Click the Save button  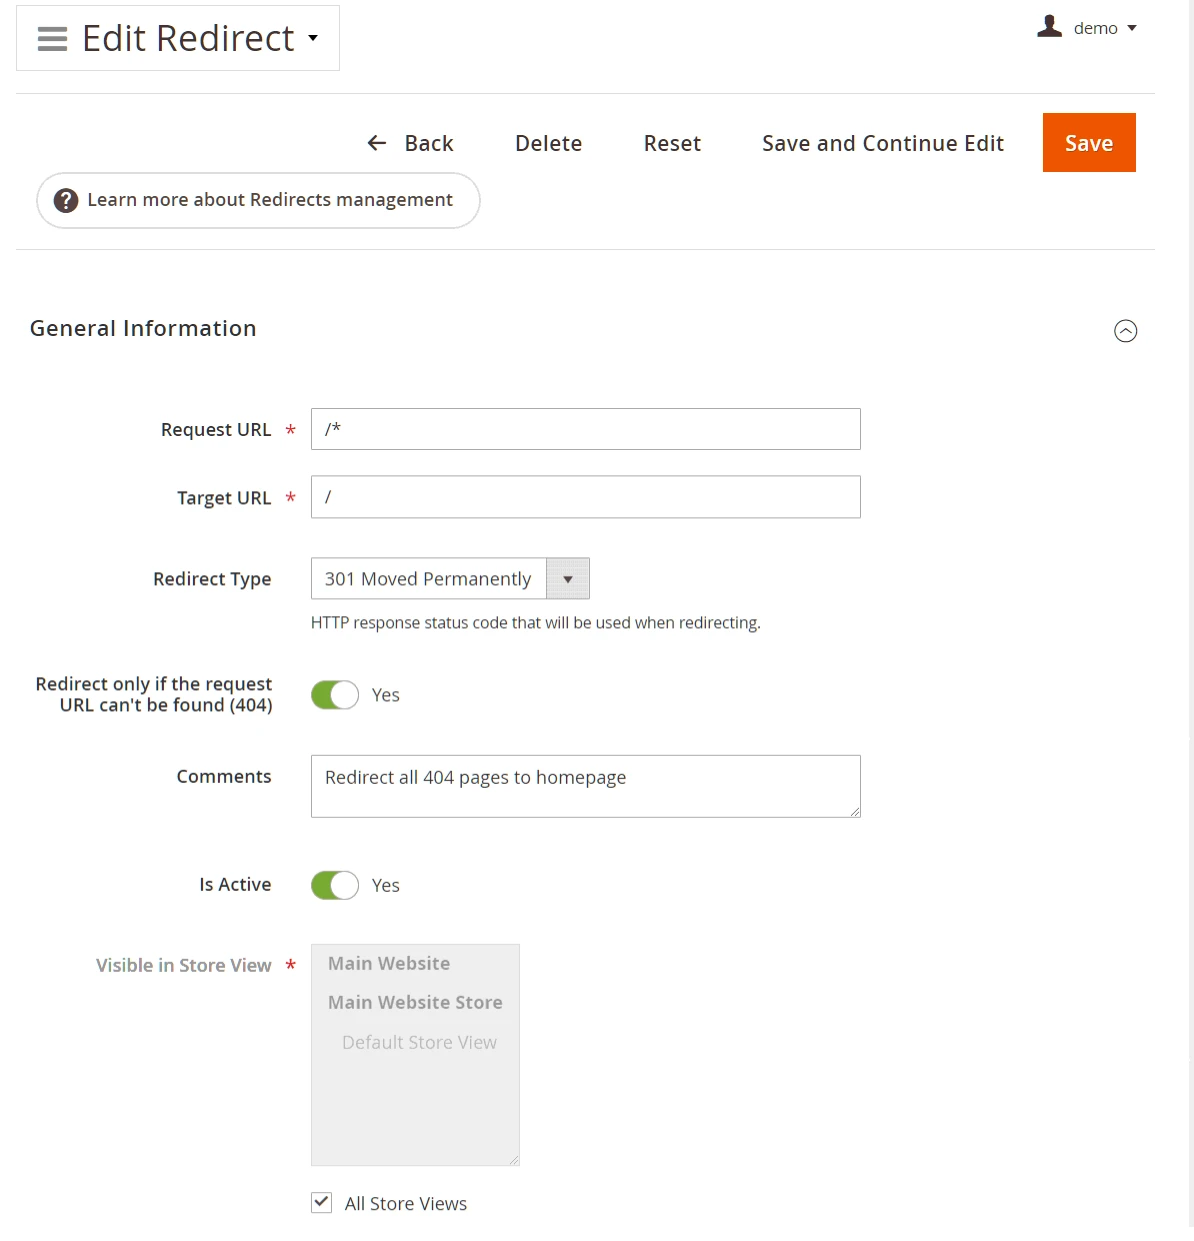coord(1089,142)
